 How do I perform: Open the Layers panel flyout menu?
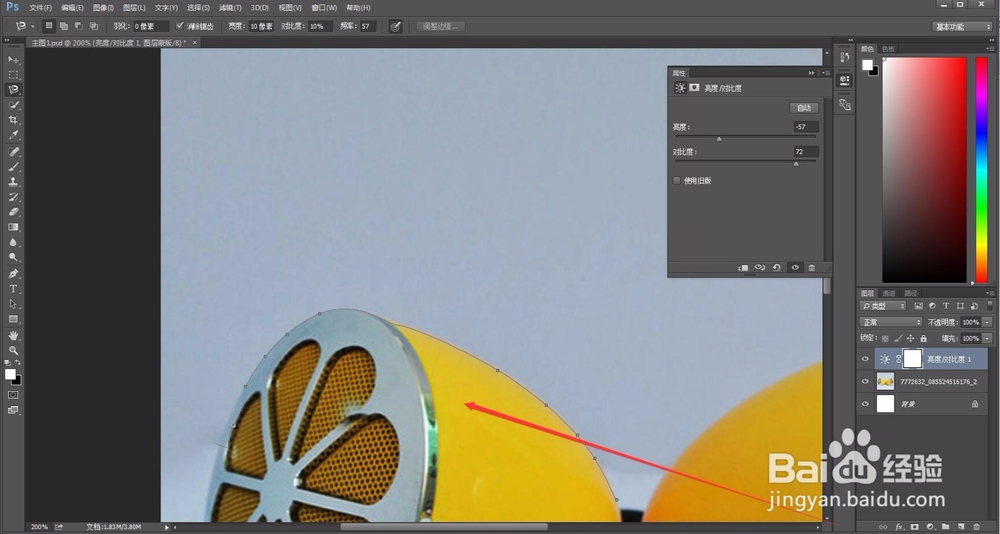tap(990, 293)
